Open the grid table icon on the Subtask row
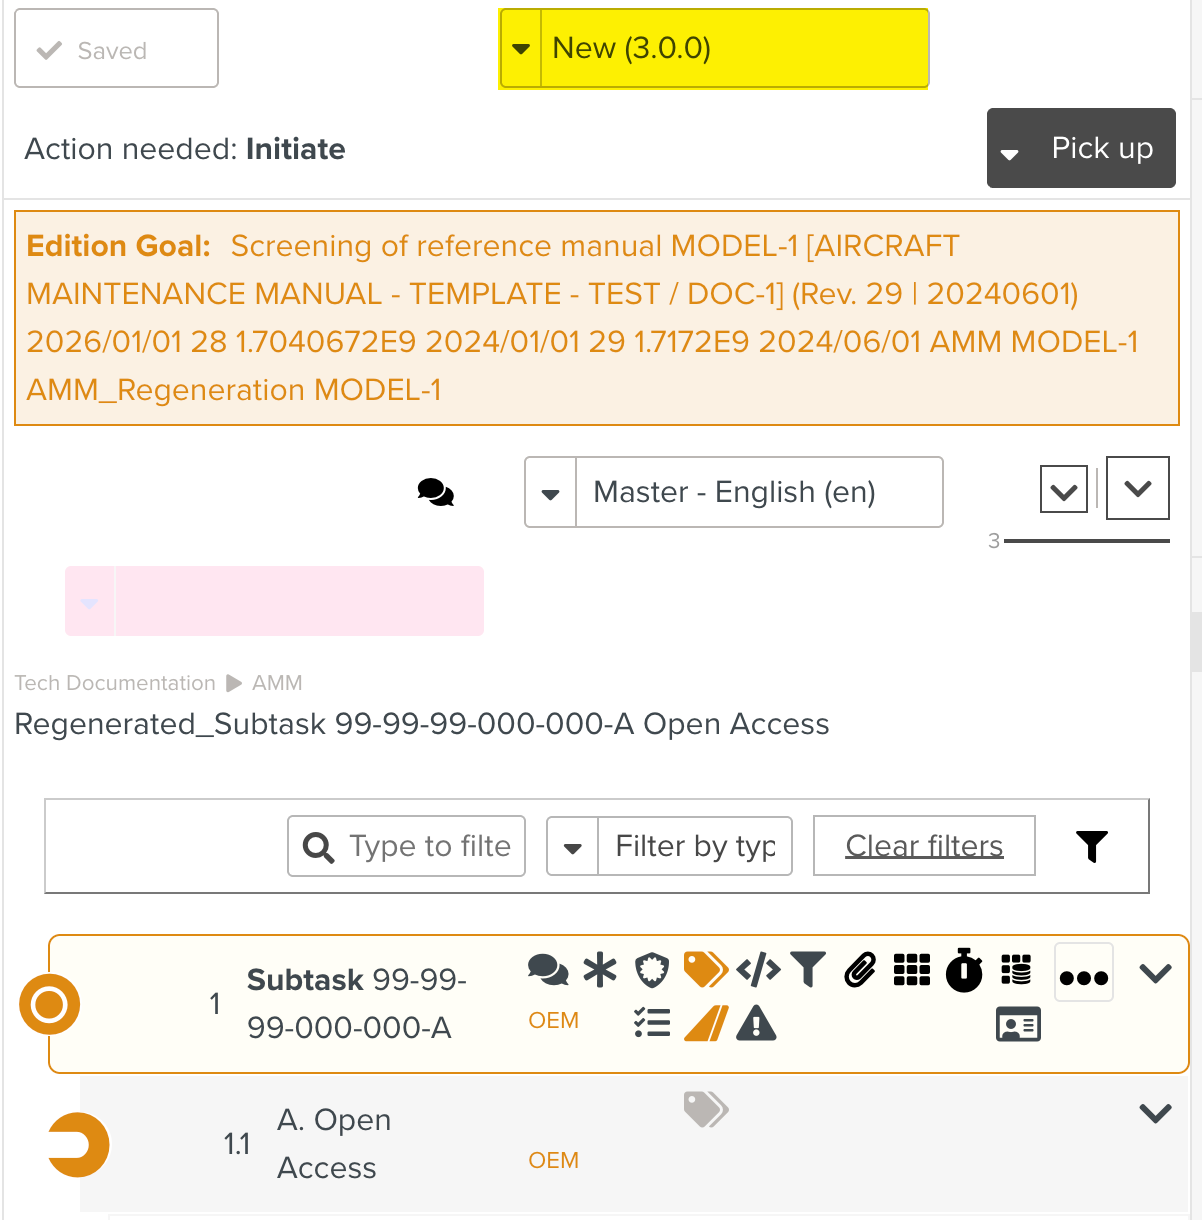Viewport: 1202px width, 1220px height. (x=911, y=970)
